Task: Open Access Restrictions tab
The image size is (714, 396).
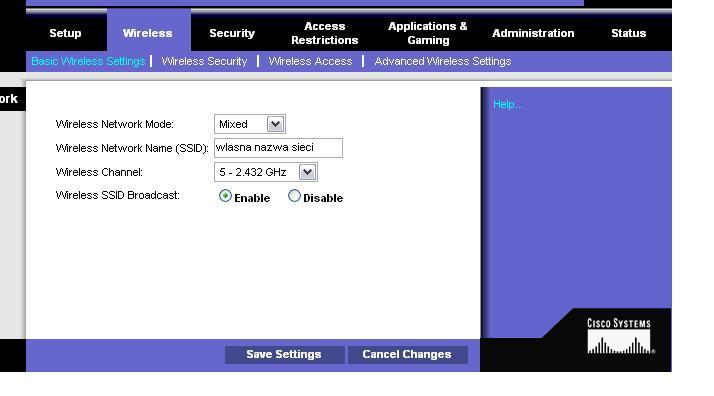Action: (x=325, y=33)
